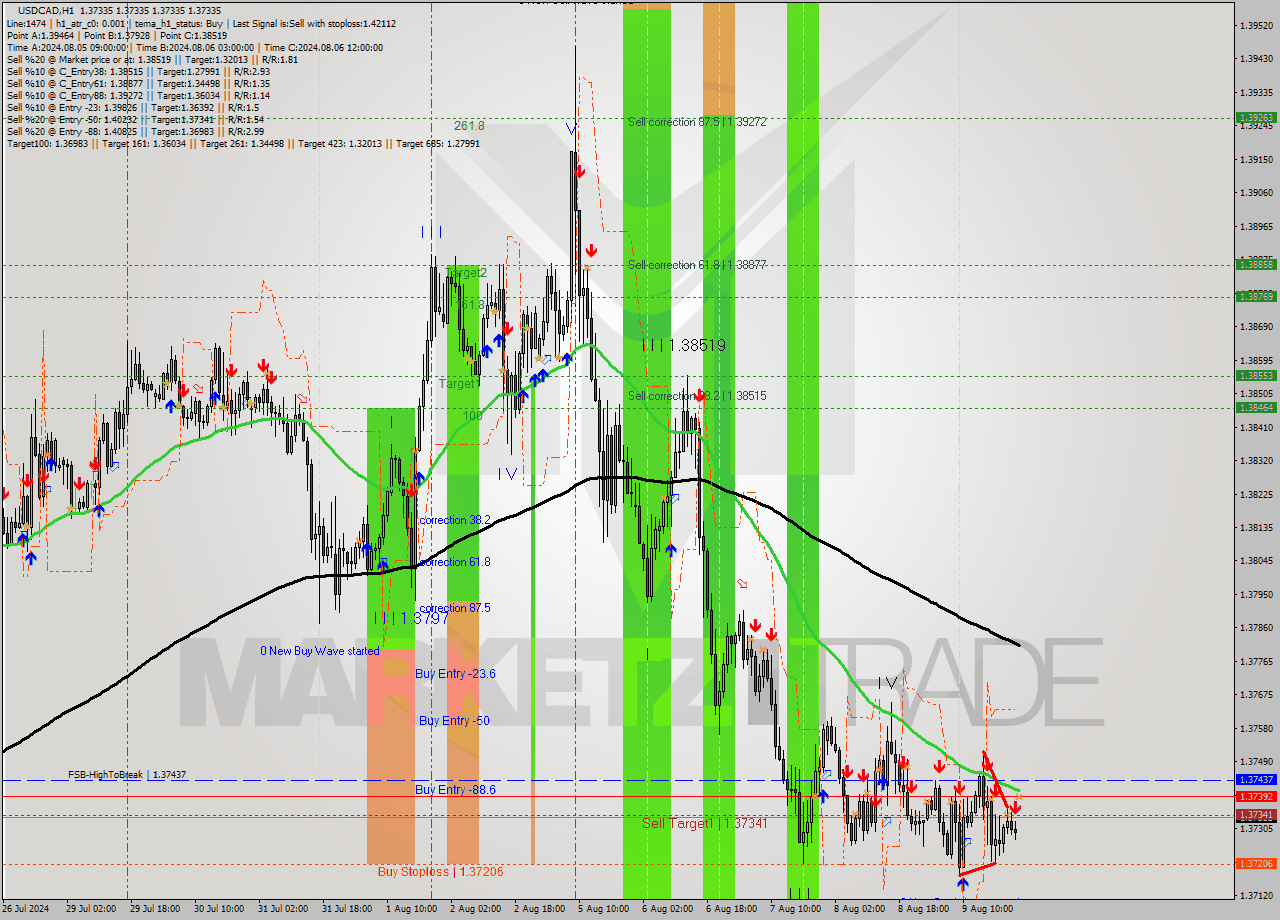Click the 'Sell %20 @ Market price' info line
The height and width of the screenshot is (920, 1280).
tap(151, 59)
